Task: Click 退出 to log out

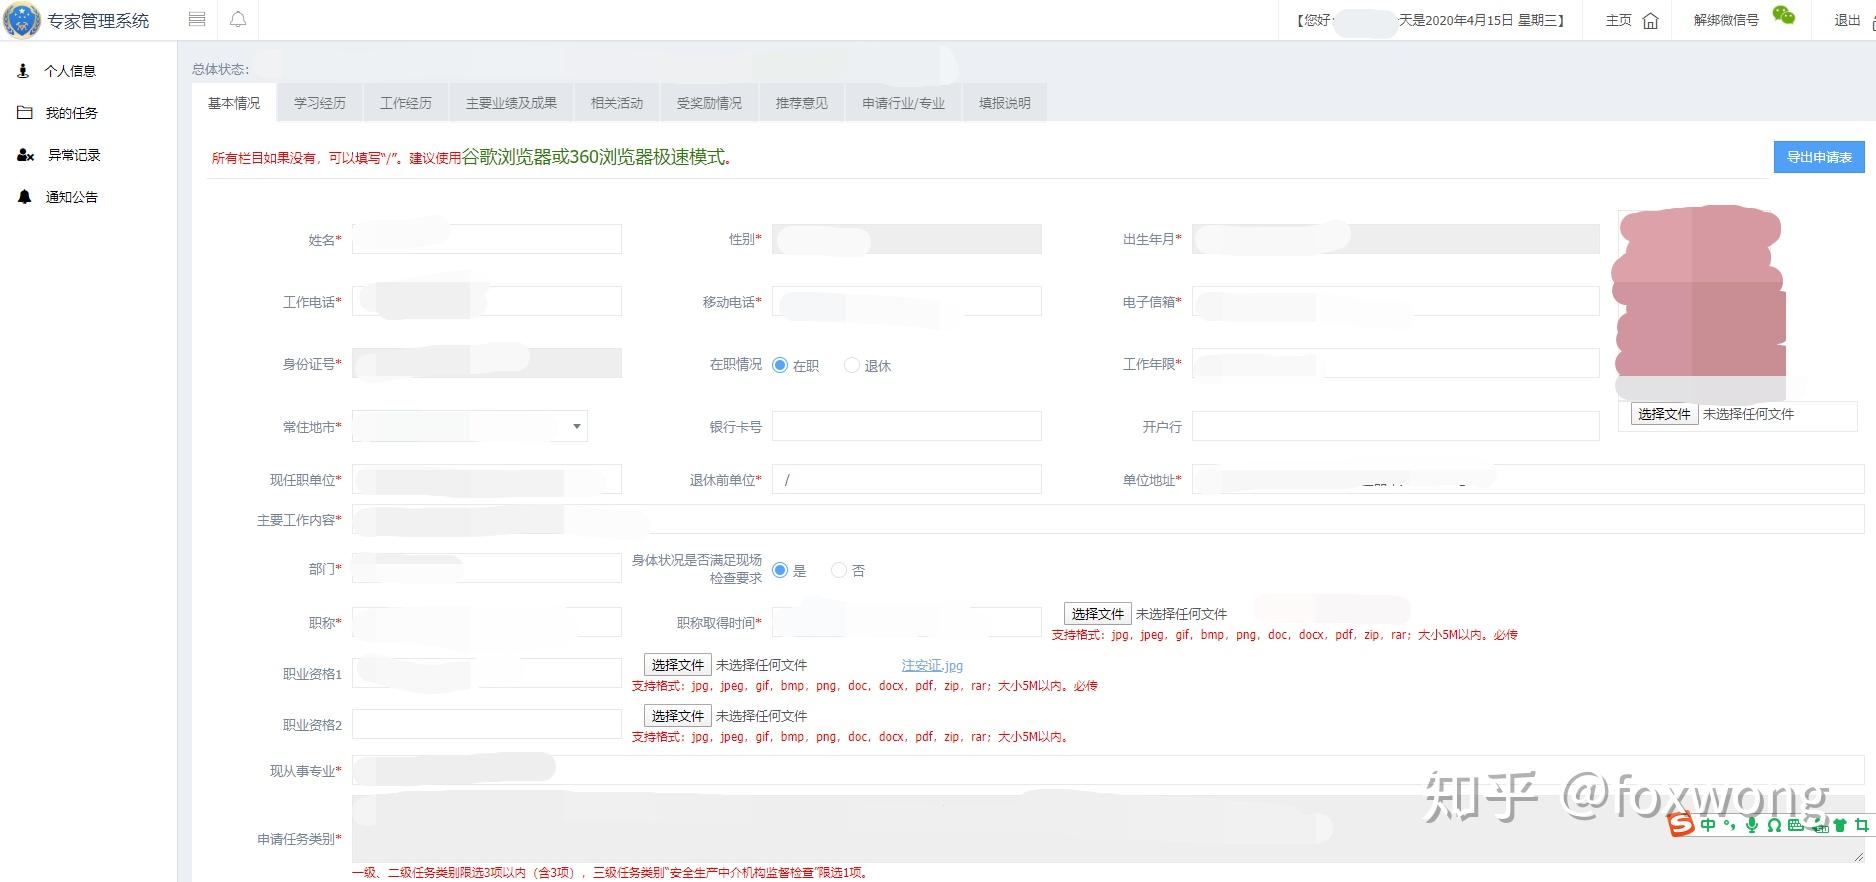Action: point(1847,20)
